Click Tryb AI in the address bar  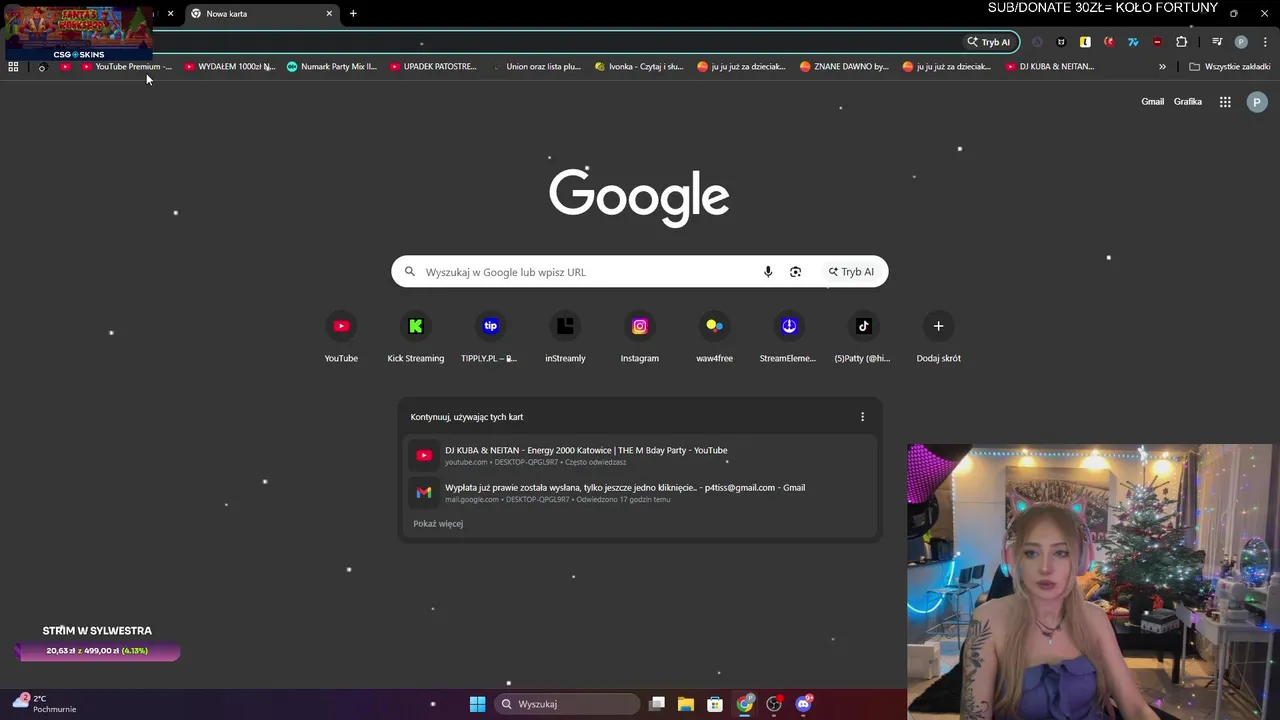click(988, 42)
